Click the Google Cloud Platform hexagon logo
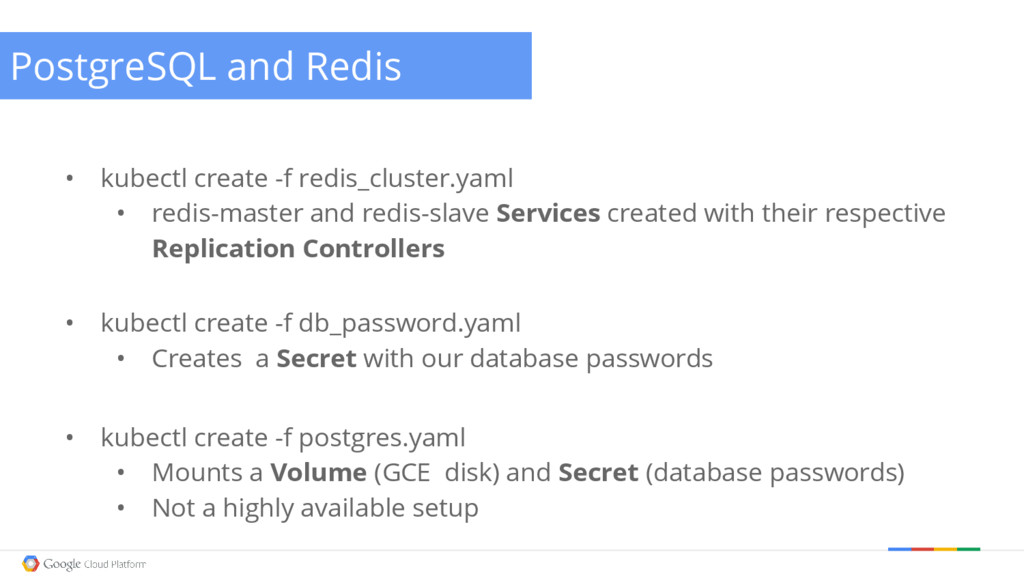1024x576 pixels. click(x=30, y=563)
